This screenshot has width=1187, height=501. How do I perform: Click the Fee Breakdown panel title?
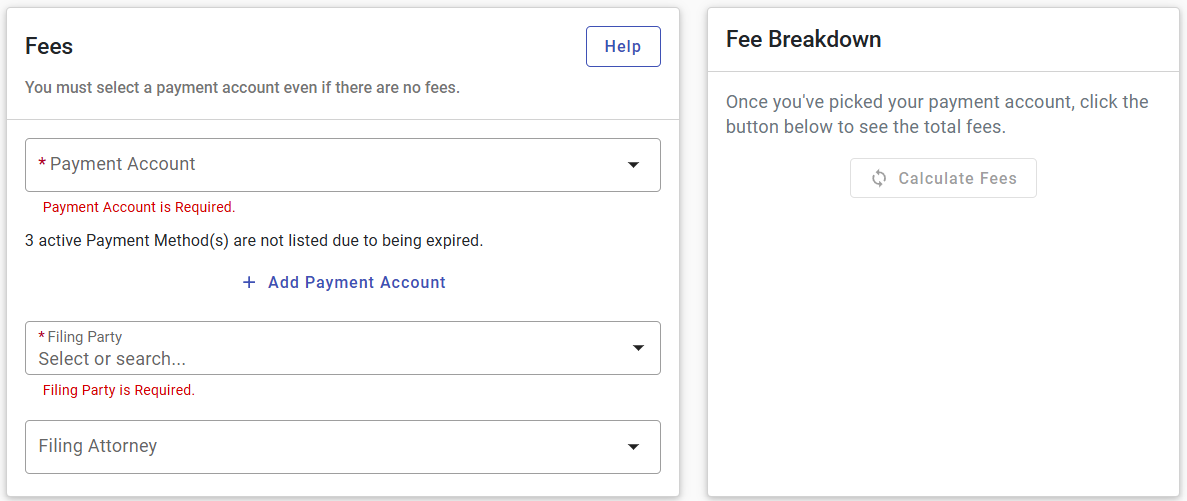click(803, 40)
